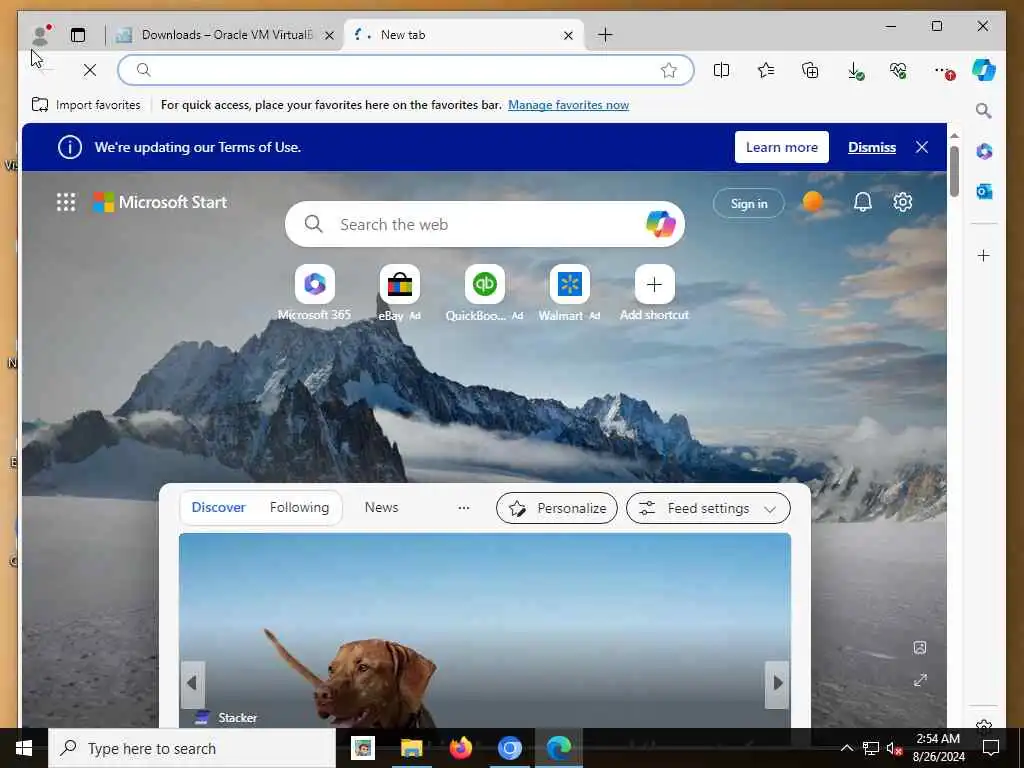Add an app to the sidebar

click(x=984, y=255)
